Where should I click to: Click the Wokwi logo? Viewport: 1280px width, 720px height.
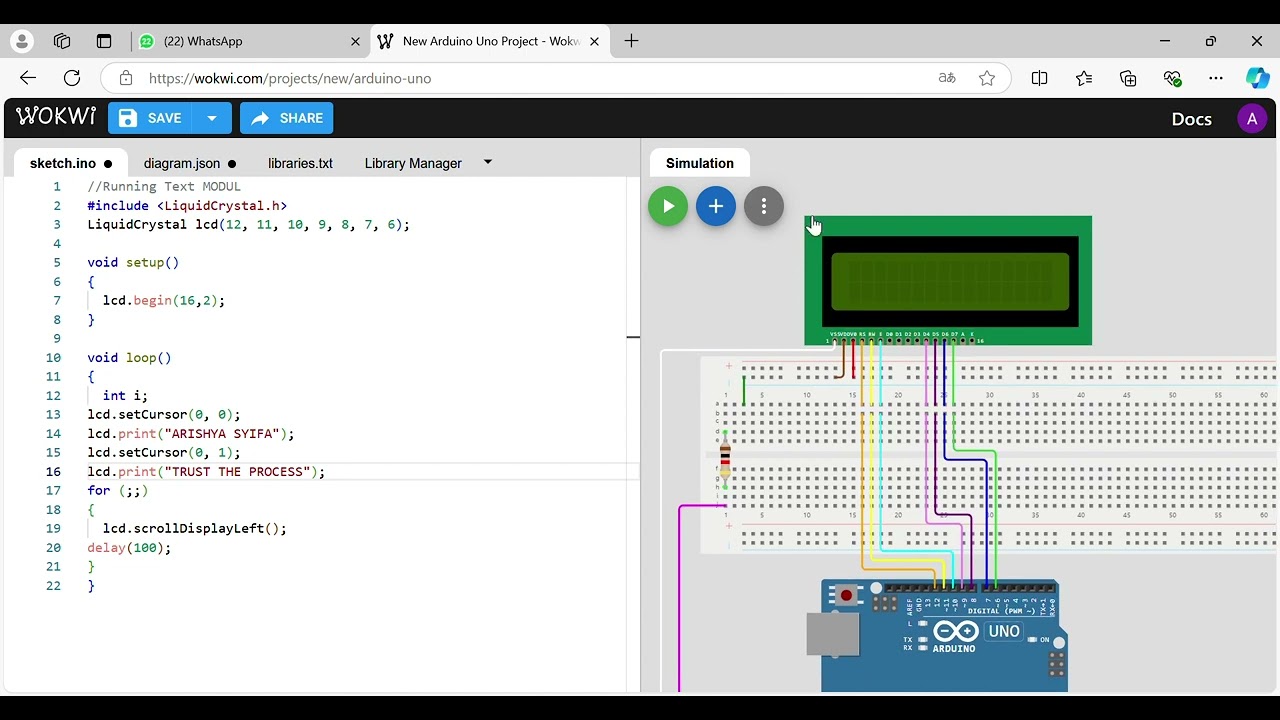[56, 117]
